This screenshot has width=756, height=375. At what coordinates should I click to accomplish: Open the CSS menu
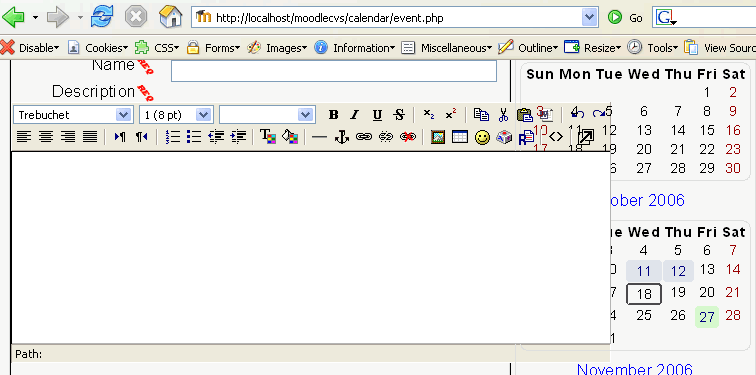click(x=157, y=47)
